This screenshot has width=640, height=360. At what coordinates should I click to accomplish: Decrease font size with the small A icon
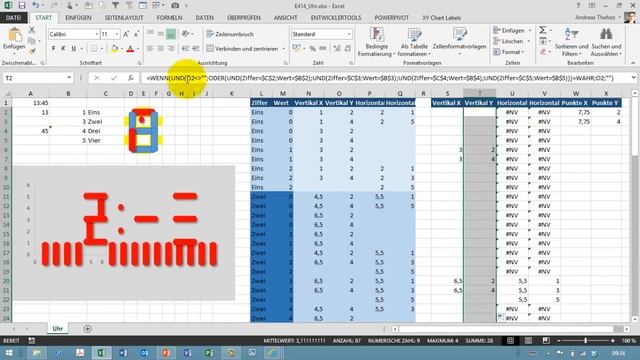[136, 34]
